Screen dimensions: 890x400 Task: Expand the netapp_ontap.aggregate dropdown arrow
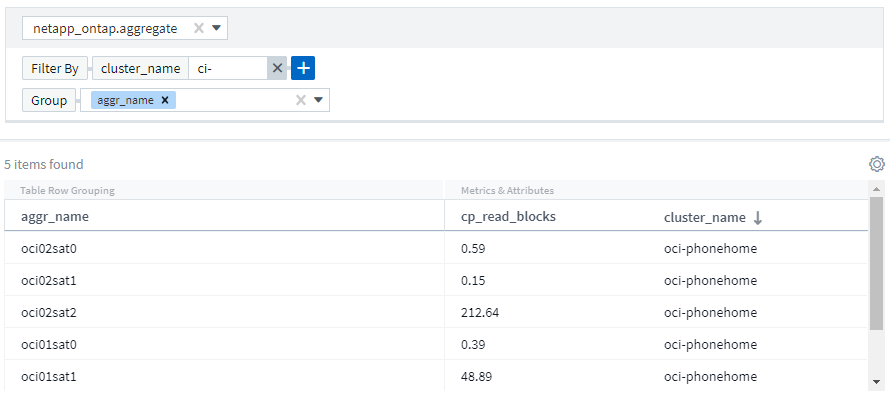216,28
